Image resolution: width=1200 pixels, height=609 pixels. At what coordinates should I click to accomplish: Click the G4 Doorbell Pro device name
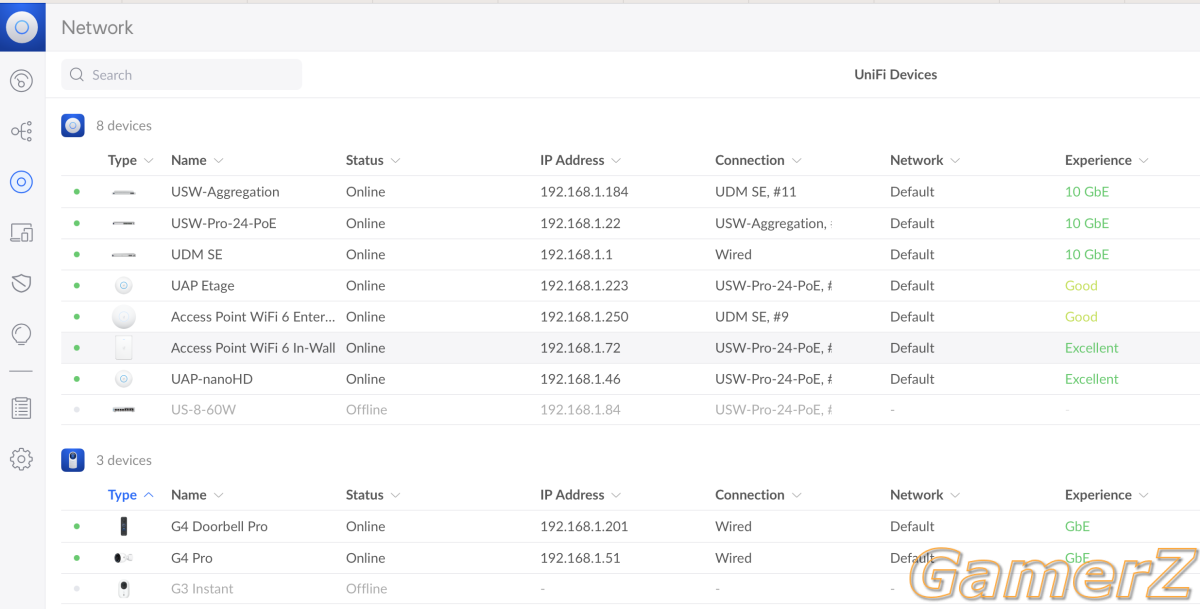pos(219,527)
